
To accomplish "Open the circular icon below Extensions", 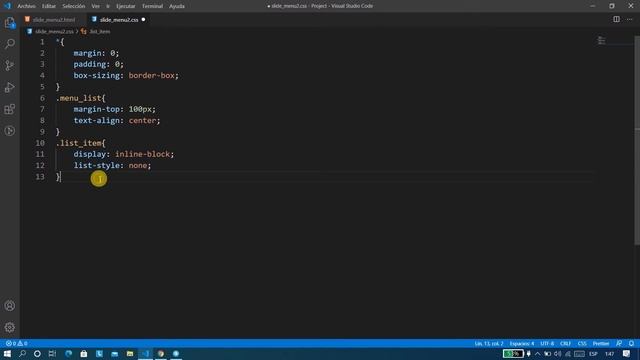I will tap(10, 131).
